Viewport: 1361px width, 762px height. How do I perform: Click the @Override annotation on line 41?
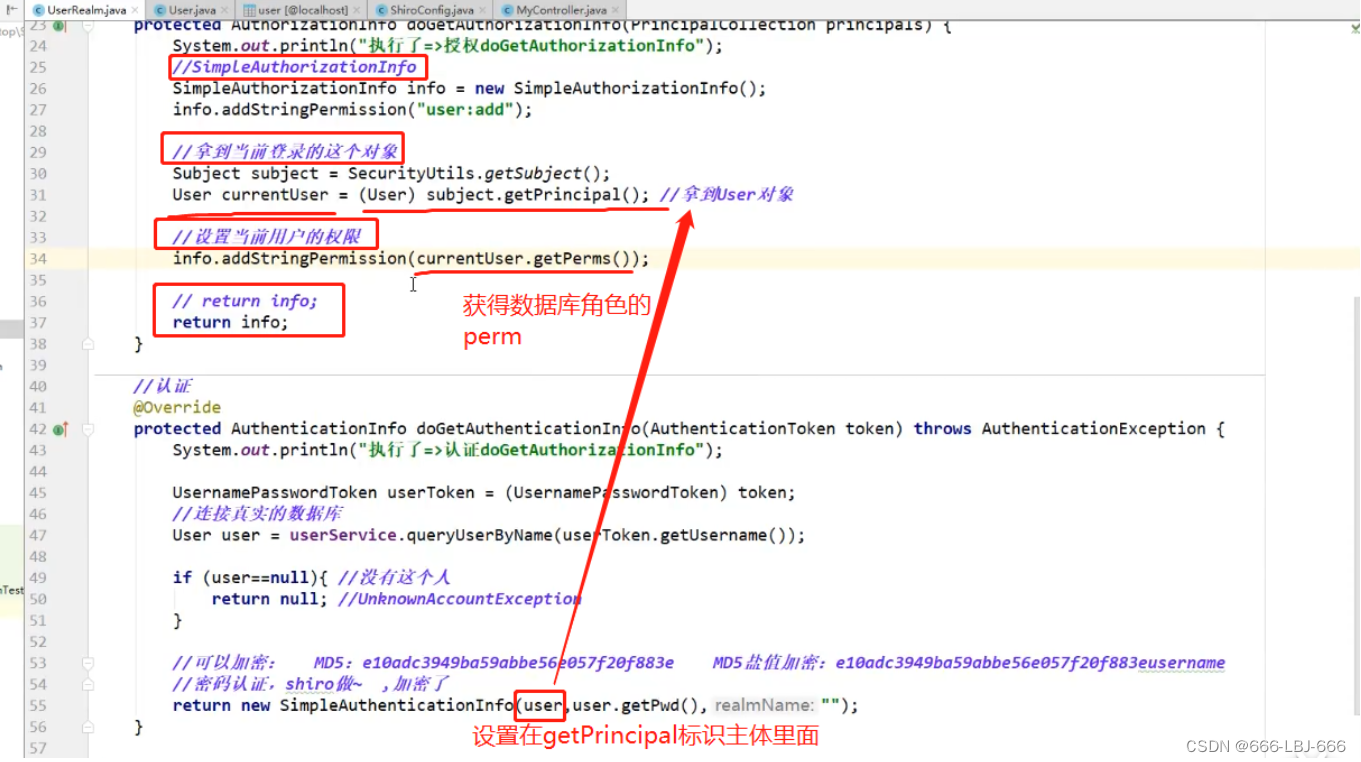[177, 408]
